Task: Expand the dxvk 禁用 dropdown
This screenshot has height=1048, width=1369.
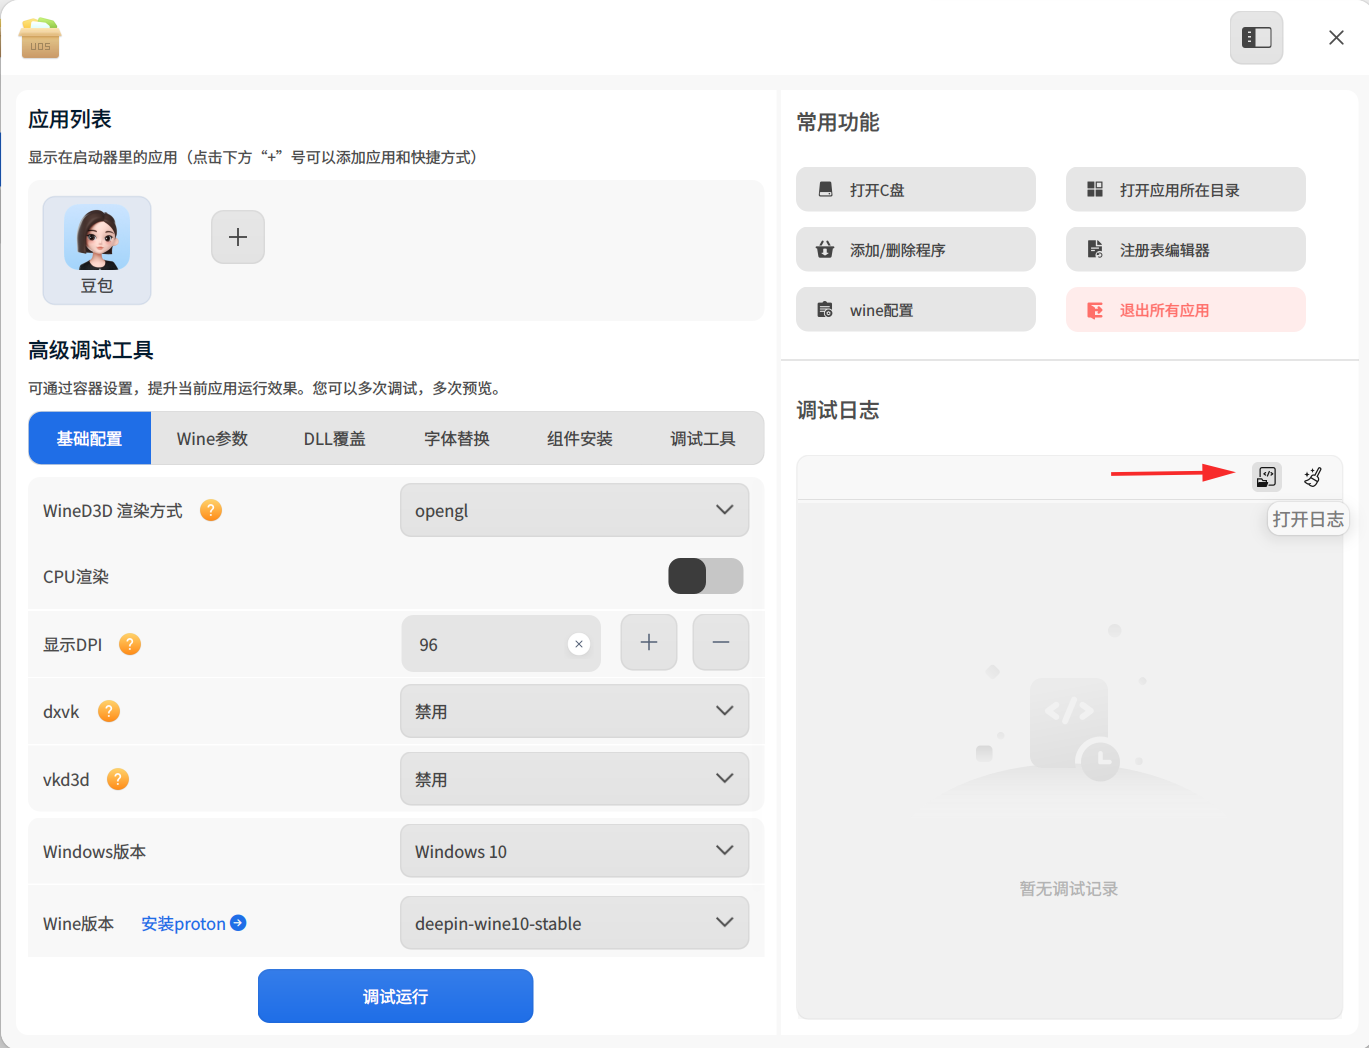Action: click(x=575, y=711)
